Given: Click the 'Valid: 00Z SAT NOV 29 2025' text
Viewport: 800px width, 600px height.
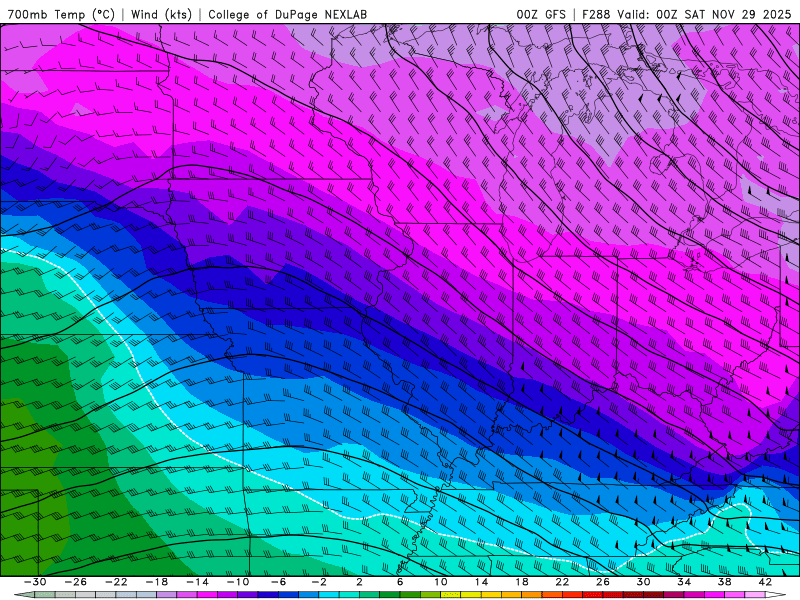Looking at the screenshot, I should [x=707, y=14].
